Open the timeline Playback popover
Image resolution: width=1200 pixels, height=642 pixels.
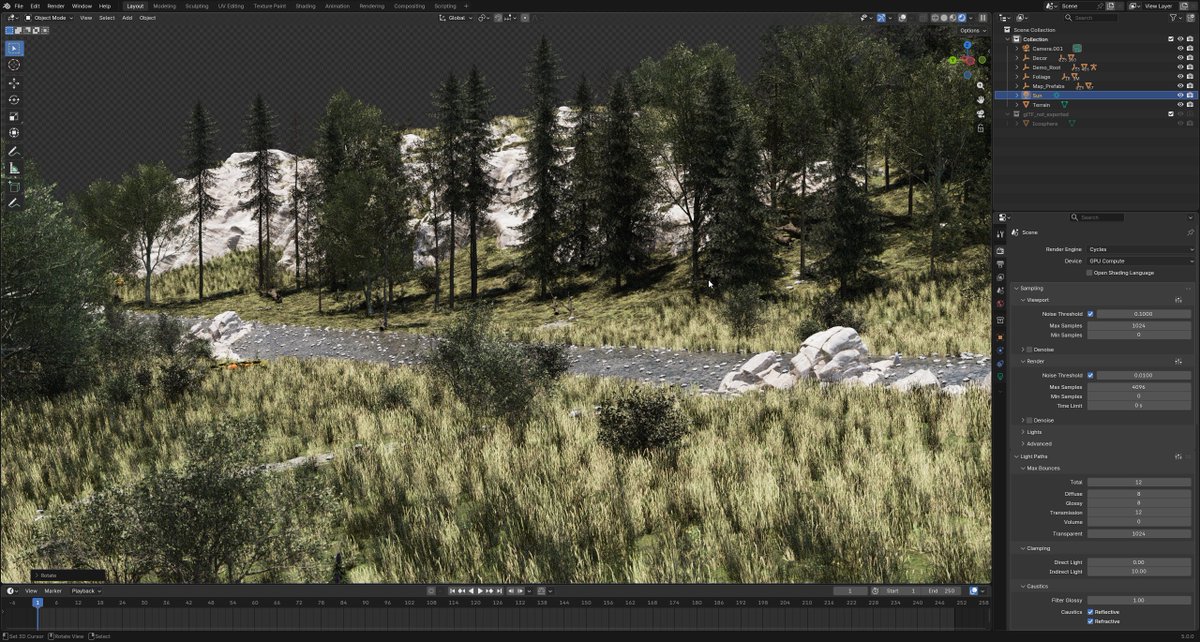coord(84,591)
